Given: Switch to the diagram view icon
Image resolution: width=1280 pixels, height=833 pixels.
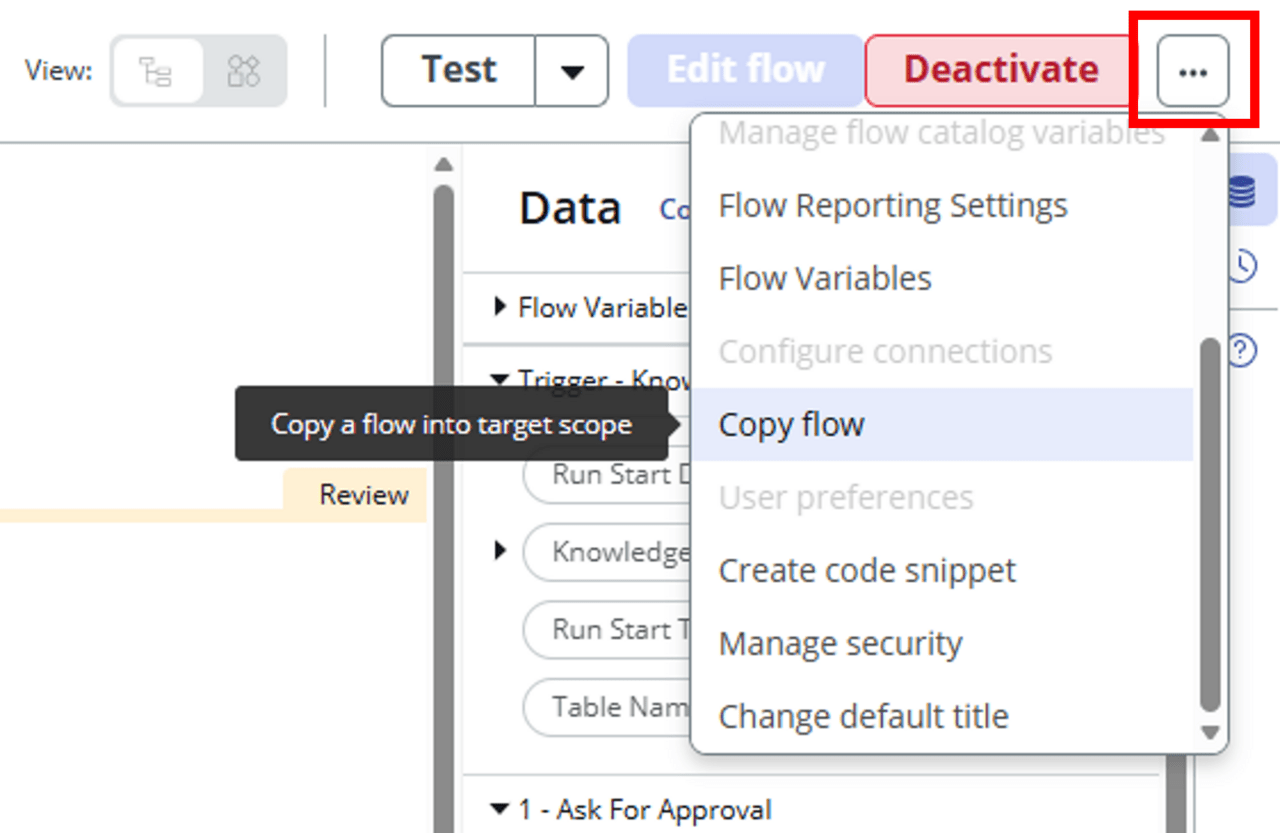Looking at the screenshot, I should pos(243,71).
